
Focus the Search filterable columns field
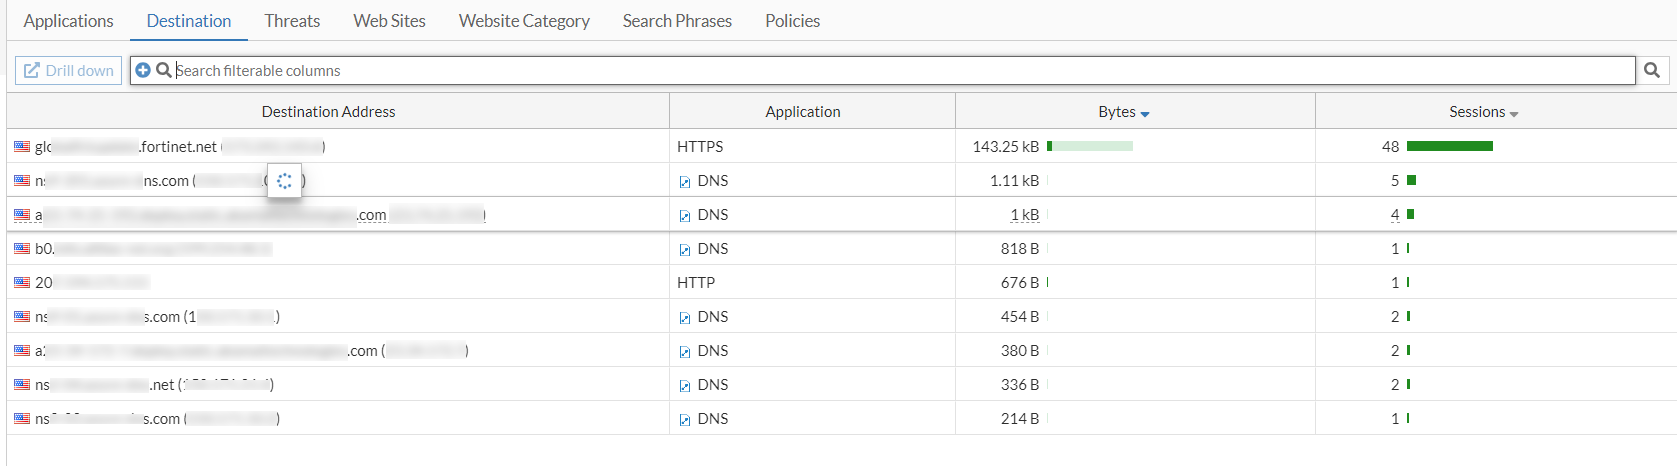pos(900,70)
